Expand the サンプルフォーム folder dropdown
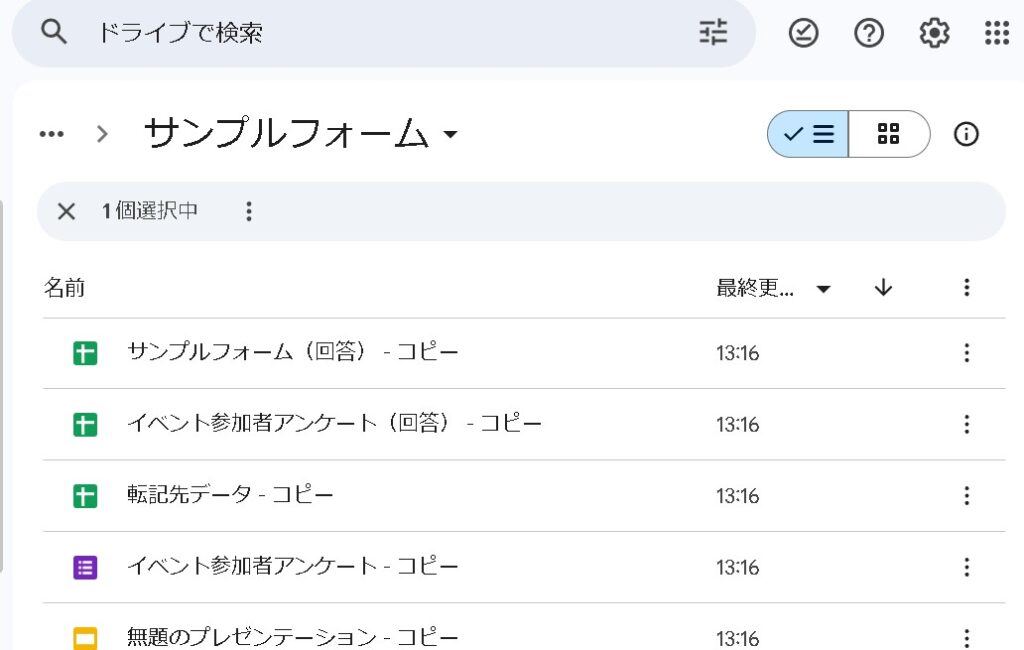Screen dimensions: 1024x650 tap(450, 134)
